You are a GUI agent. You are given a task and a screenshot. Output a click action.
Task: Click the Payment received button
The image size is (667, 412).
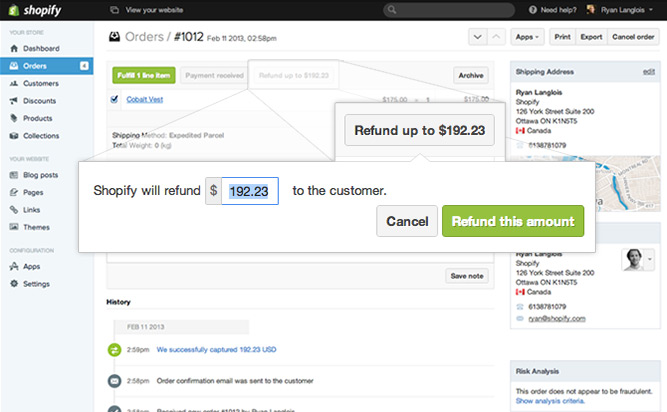coord(214,75)
